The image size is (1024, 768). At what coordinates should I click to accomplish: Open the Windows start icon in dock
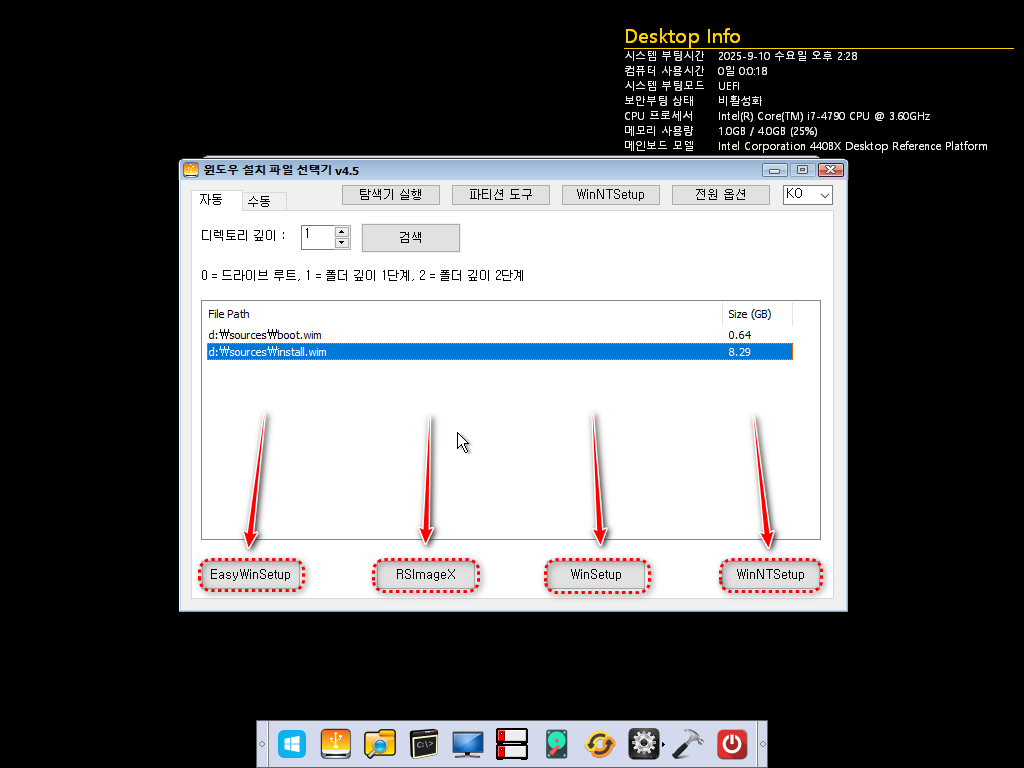coord(292,744)
